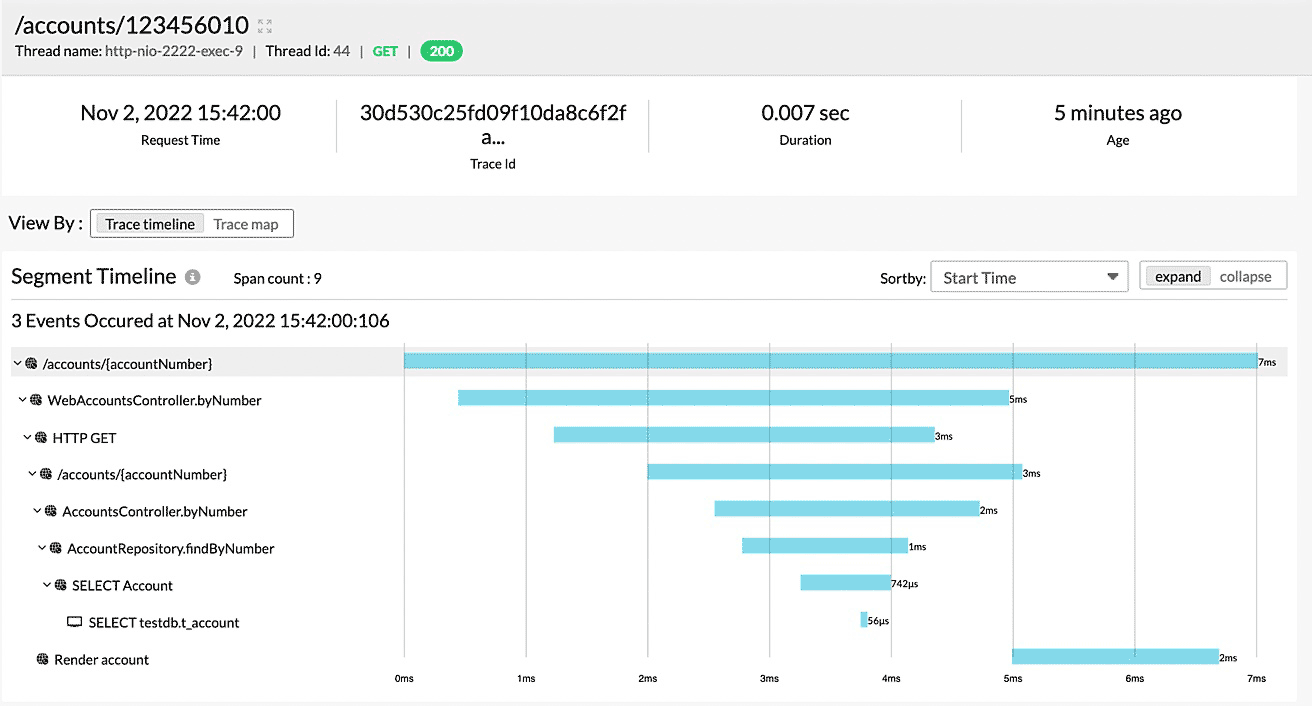This screenshot has width=1312, height=706.
Task: Collapse the HTTP GET span chevron
Action: (x=28, y=437)
